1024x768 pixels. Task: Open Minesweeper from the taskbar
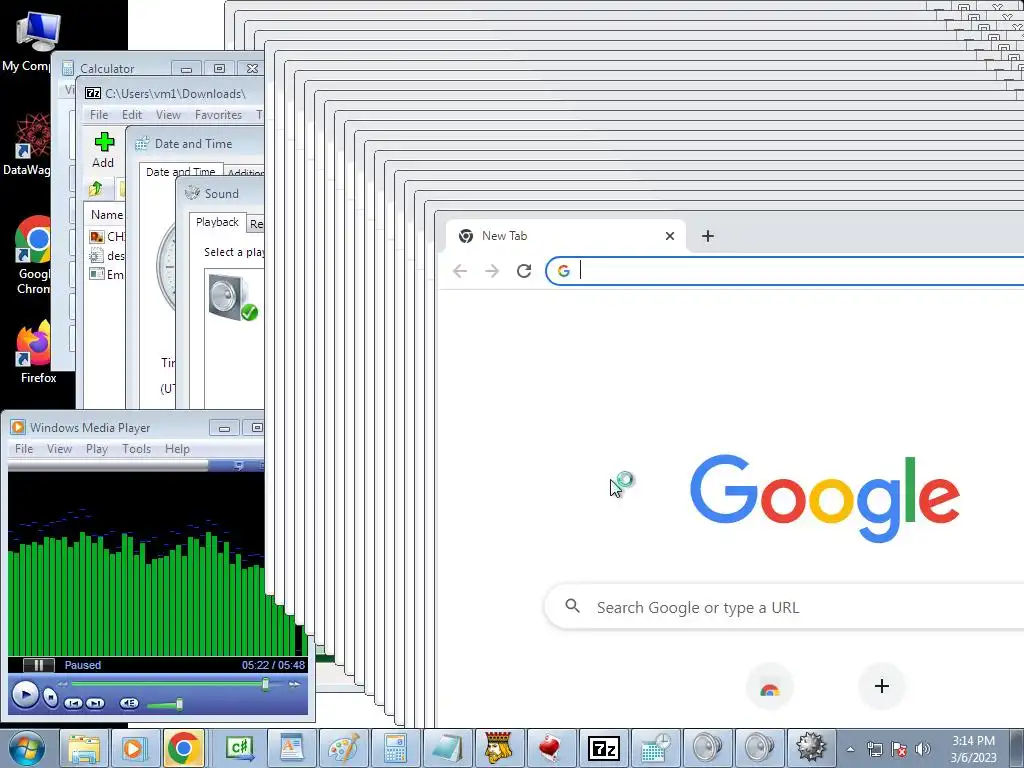coord(810,748)
